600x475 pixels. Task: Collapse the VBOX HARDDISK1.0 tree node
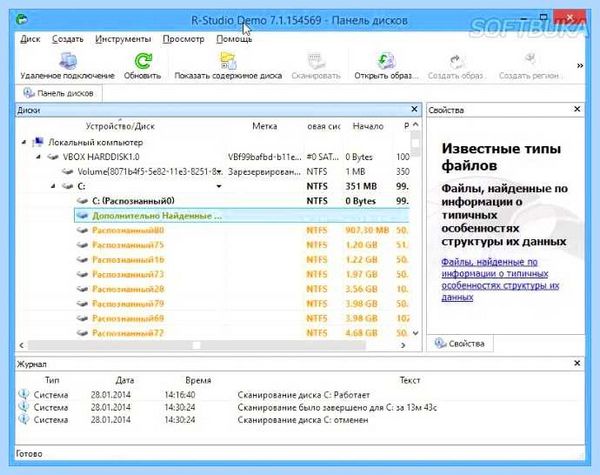click(x=38, y=157)
